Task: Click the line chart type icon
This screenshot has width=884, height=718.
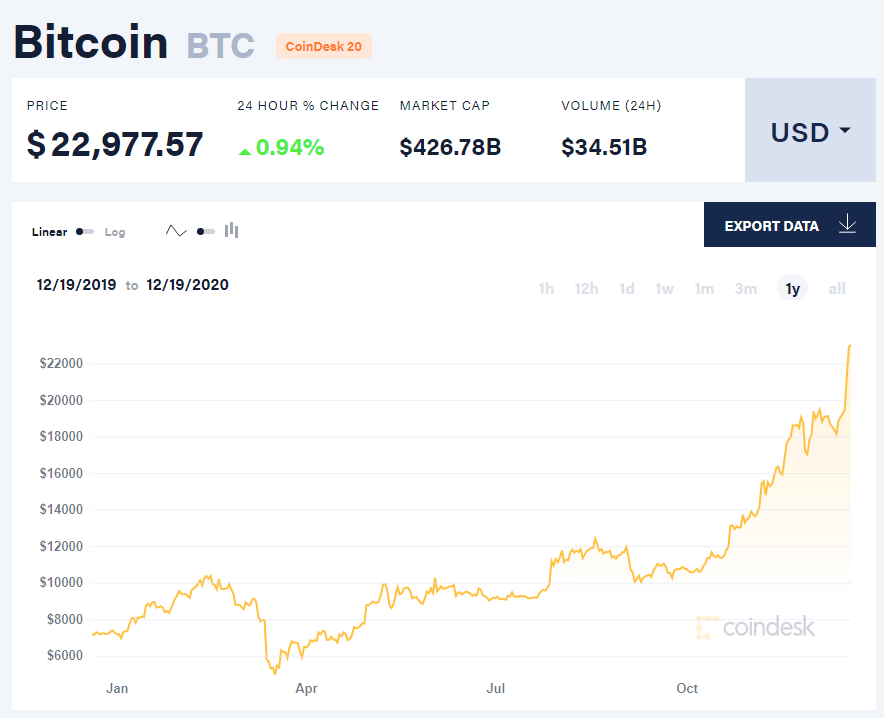Action: pyautogui.click(x=176, y=231)
